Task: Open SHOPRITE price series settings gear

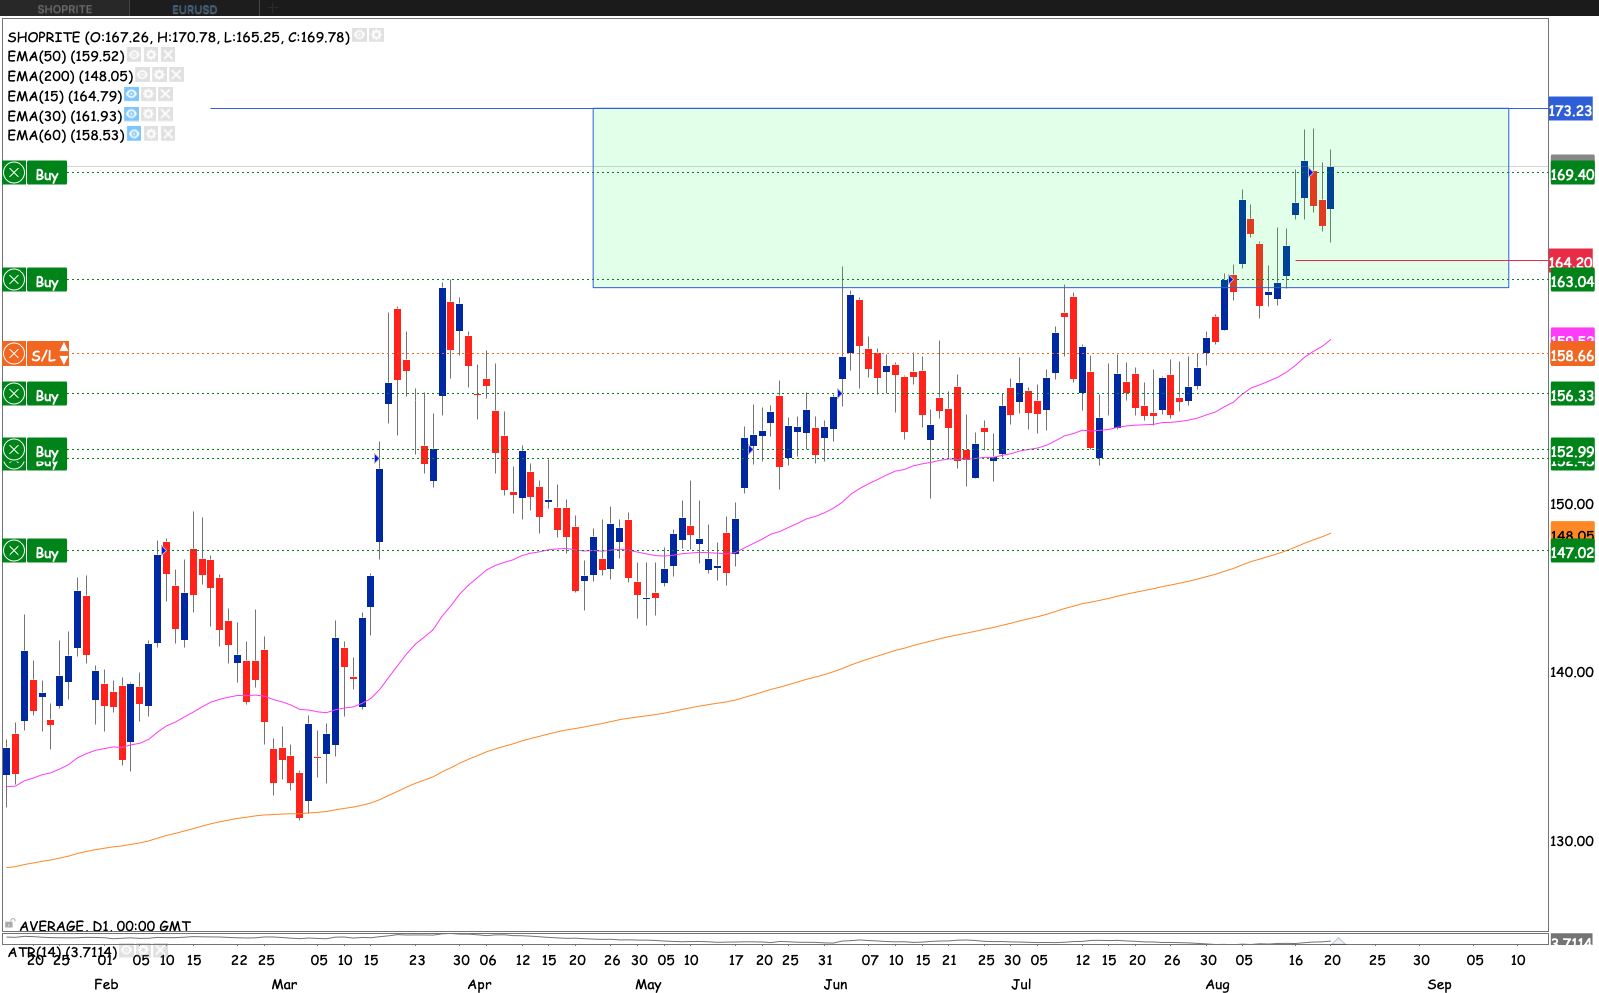Action: [376, 35]
